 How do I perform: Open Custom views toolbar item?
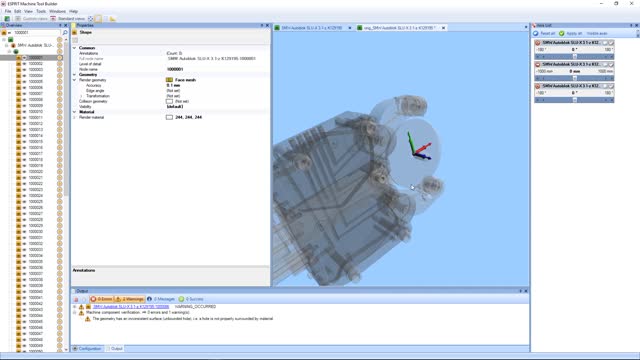[32, 19]
